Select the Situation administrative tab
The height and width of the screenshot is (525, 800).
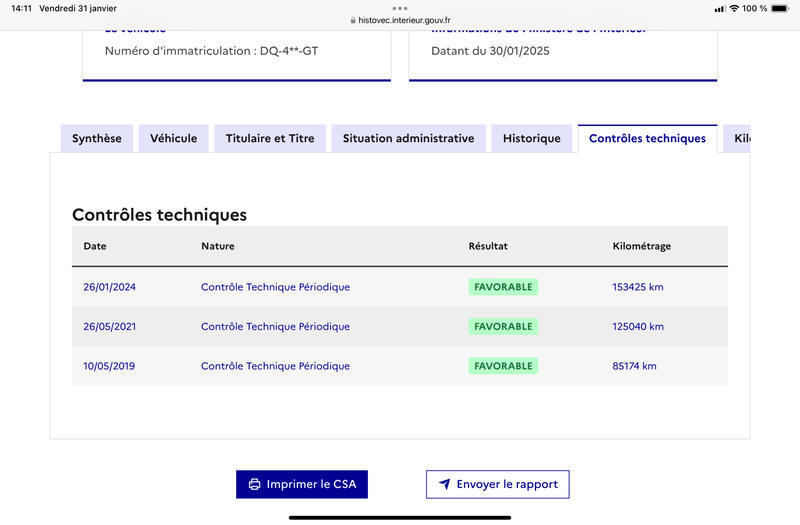click(408, 138)
